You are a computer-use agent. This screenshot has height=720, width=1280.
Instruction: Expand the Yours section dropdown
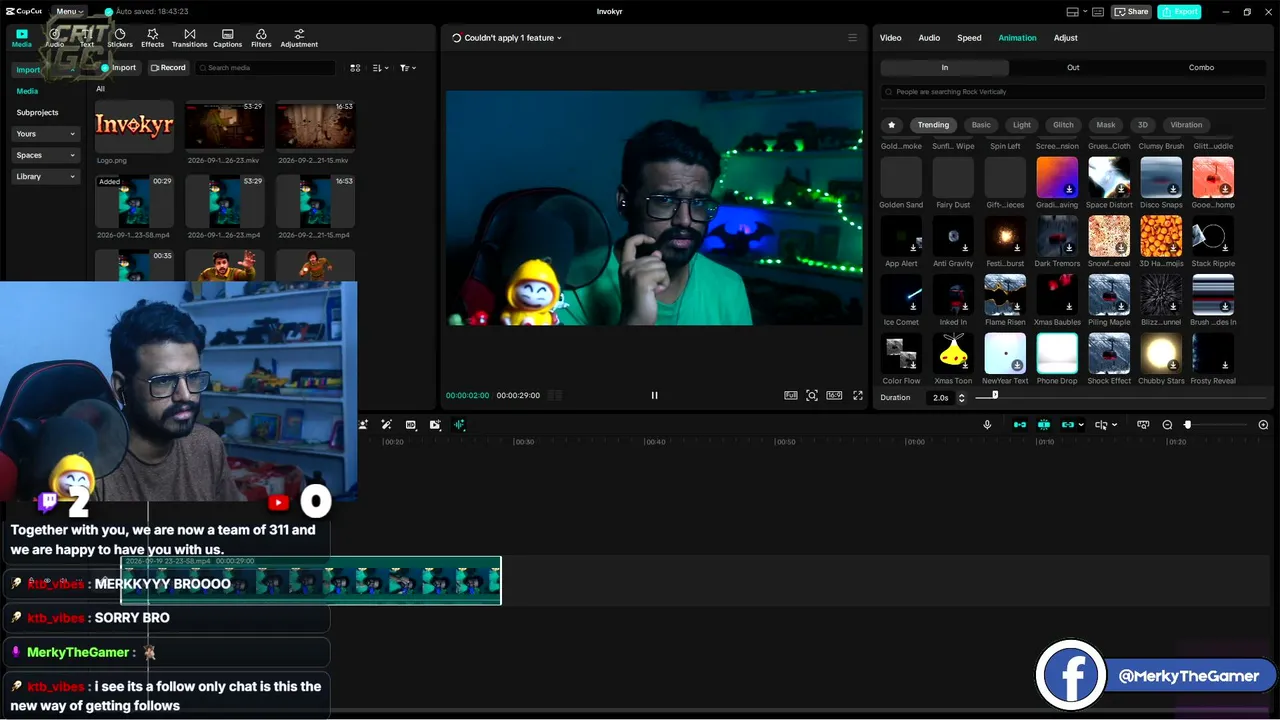click(46, 134)
